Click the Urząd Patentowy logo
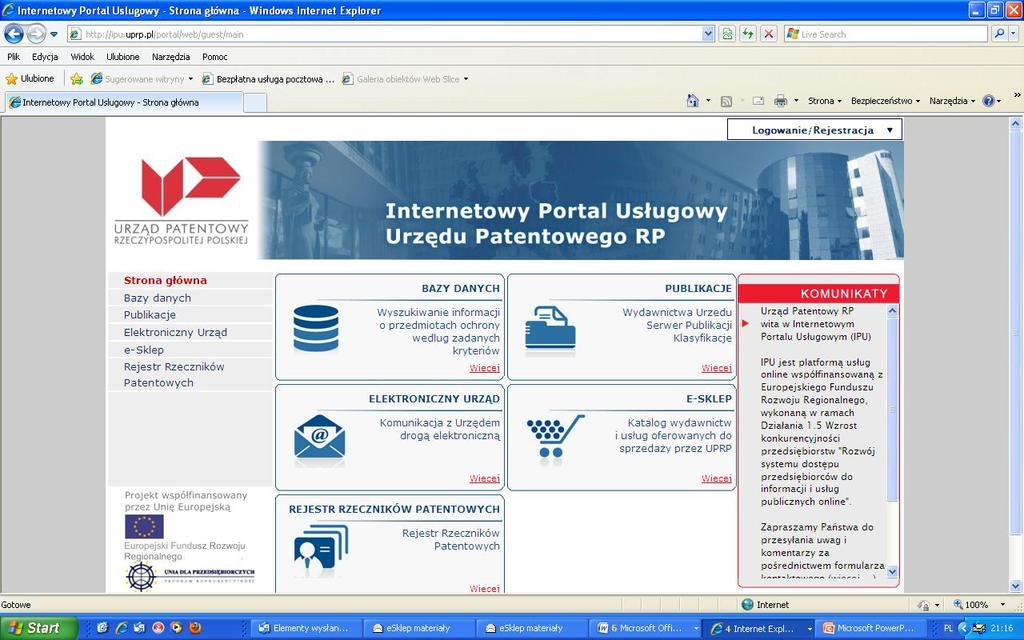This screenshot has height=640, width=1024. tap(181, 200)
